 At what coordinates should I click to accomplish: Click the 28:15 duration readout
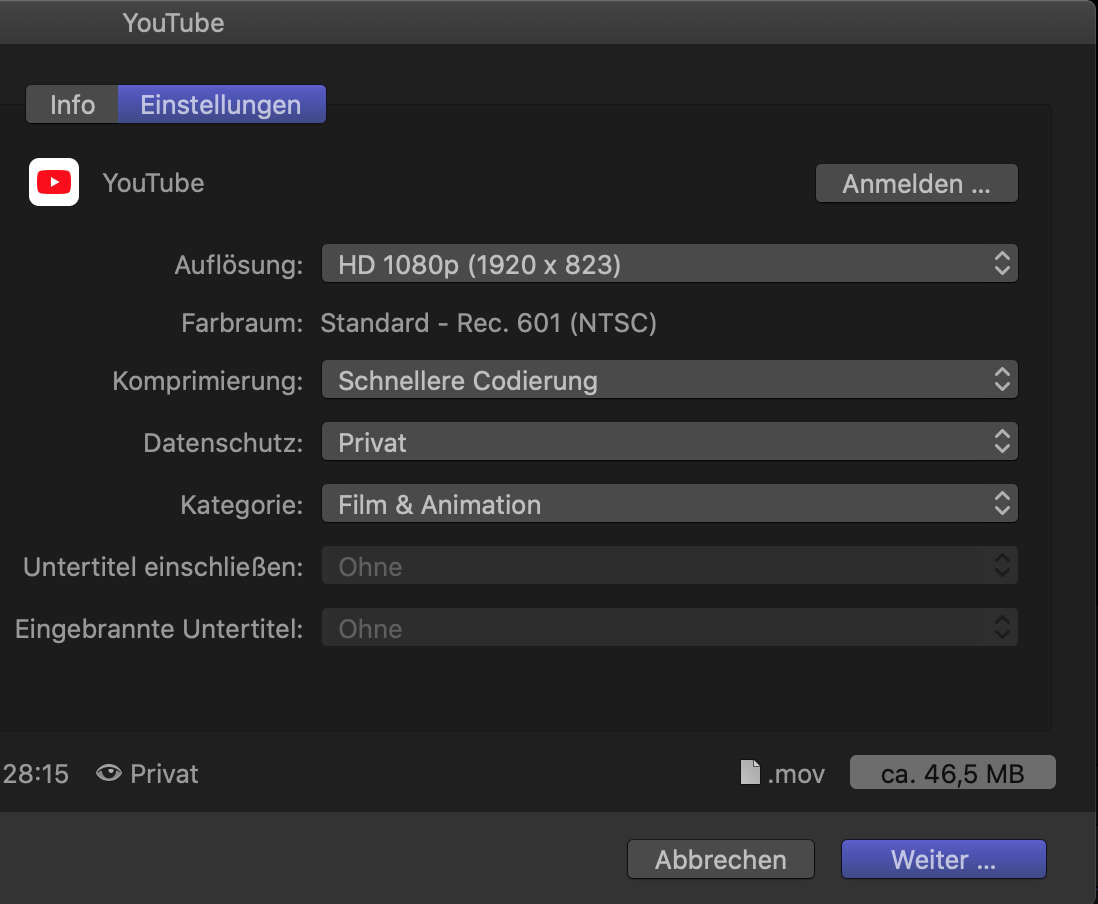[36, 774]
